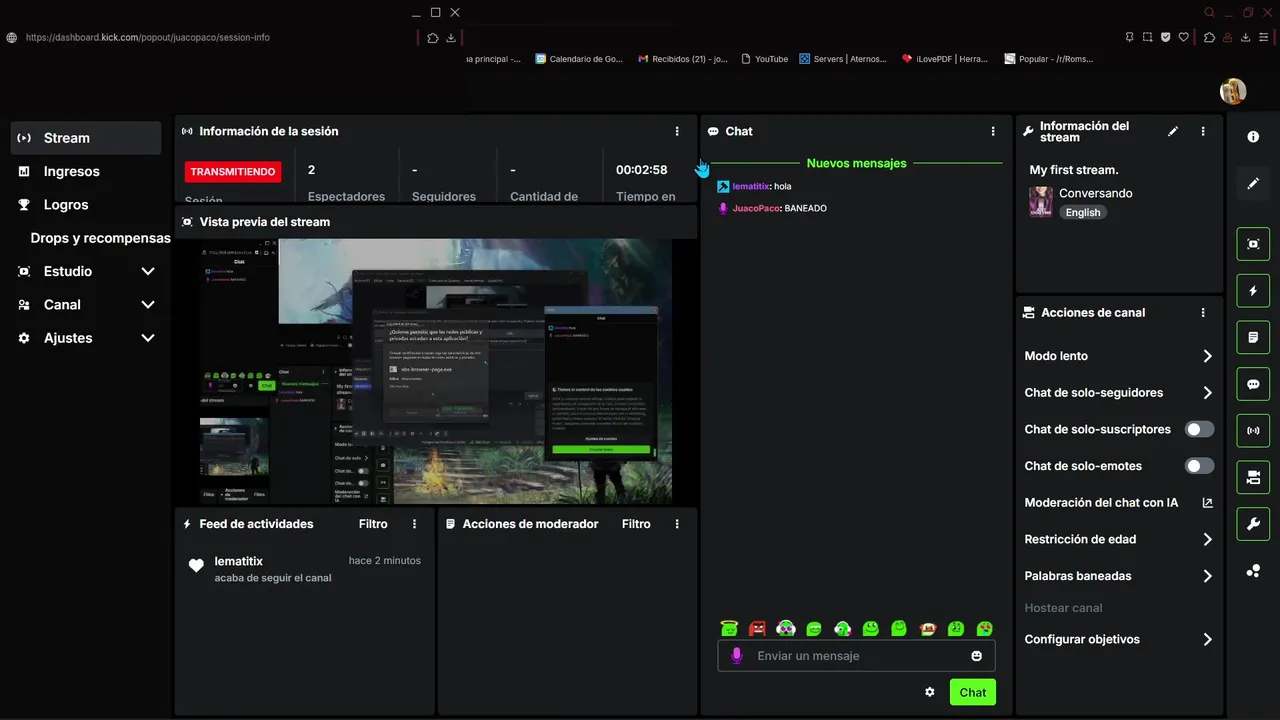Toggle the stream info wrench icon in right sidebar
Screen dimensions: 1280x720
click(x=1253, y=524)
